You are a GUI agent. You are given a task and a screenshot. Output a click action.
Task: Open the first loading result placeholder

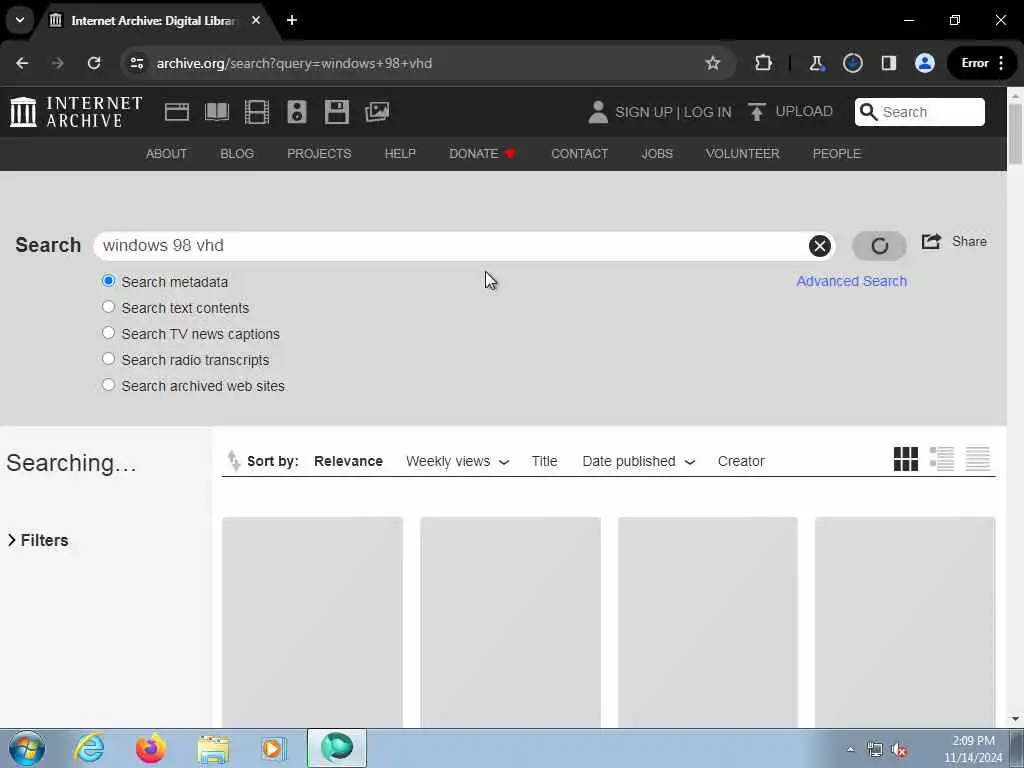point(312,622)
